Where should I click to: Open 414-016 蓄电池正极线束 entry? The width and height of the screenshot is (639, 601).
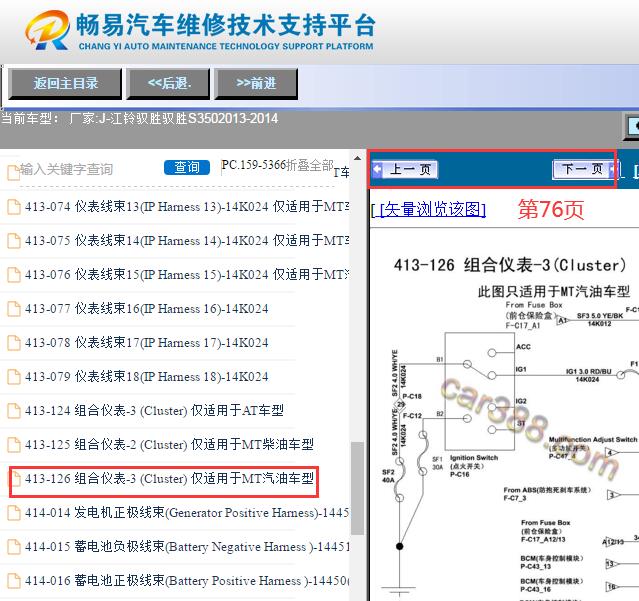187,580
